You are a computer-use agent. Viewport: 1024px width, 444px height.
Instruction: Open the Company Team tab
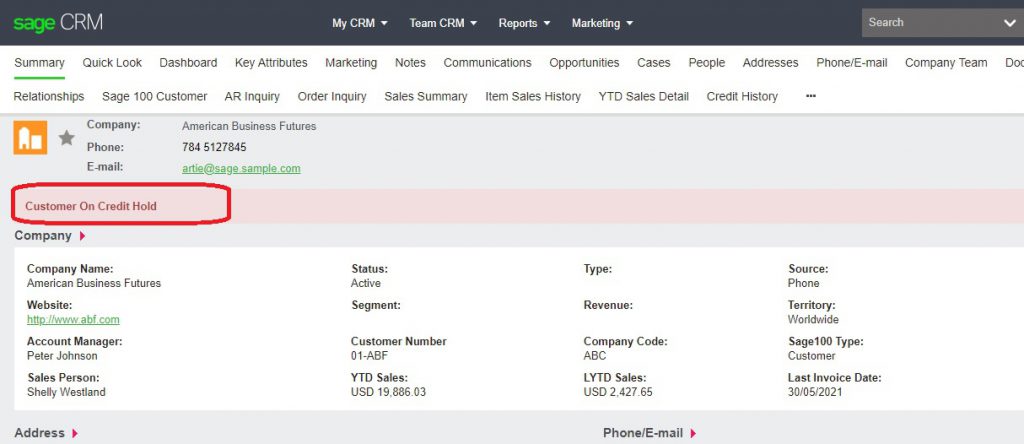click(946, 63)
